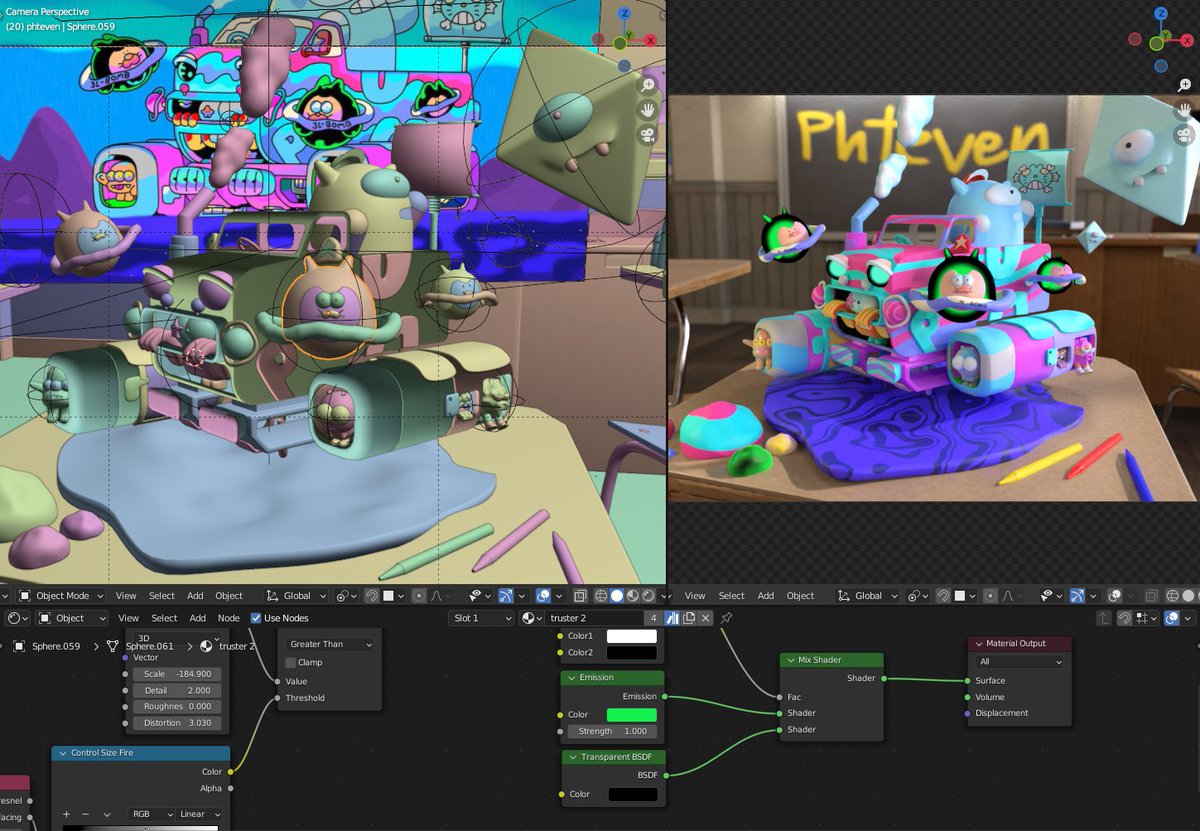This screenshot has width=1200, height=831.
Task: Toggle X-ray in the left viewport
Action: tap(581, 596)
